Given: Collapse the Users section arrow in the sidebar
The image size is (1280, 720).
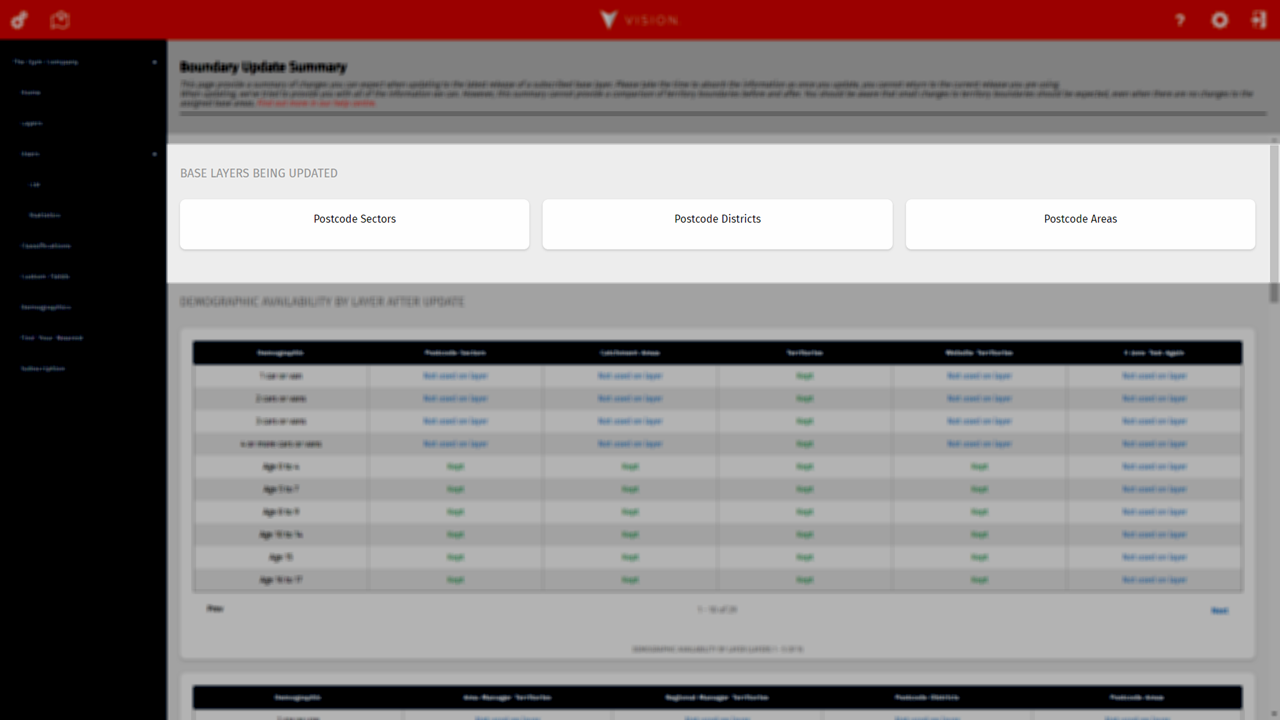Looking at the screenshot, I should (x=154, y=154).
